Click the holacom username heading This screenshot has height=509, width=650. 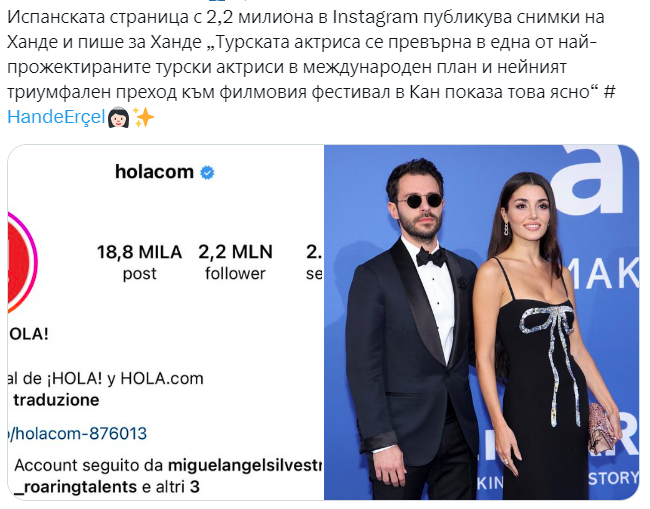tap(154, 172)
